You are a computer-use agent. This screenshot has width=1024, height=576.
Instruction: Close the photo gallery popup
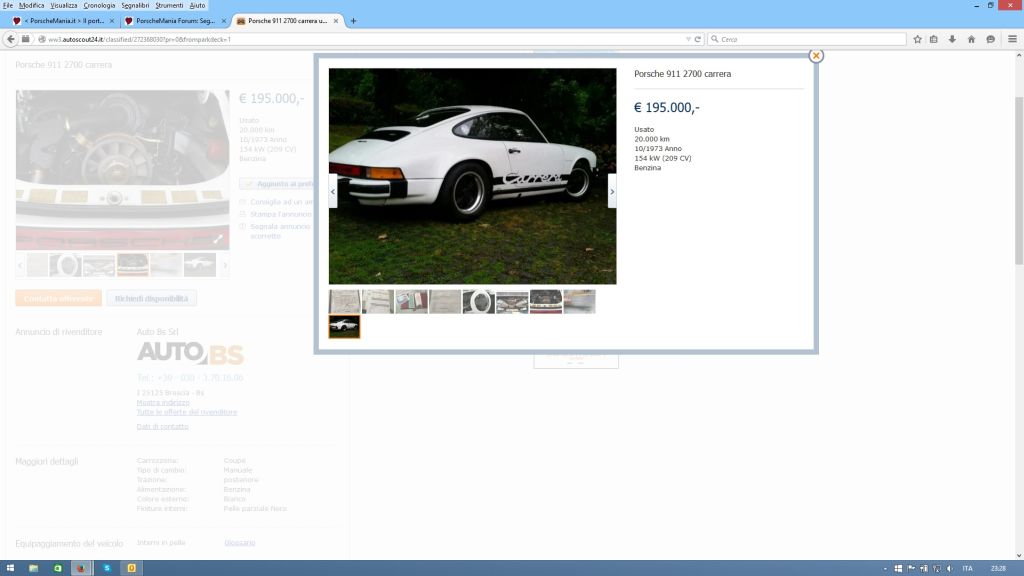(x=816, y=56)
